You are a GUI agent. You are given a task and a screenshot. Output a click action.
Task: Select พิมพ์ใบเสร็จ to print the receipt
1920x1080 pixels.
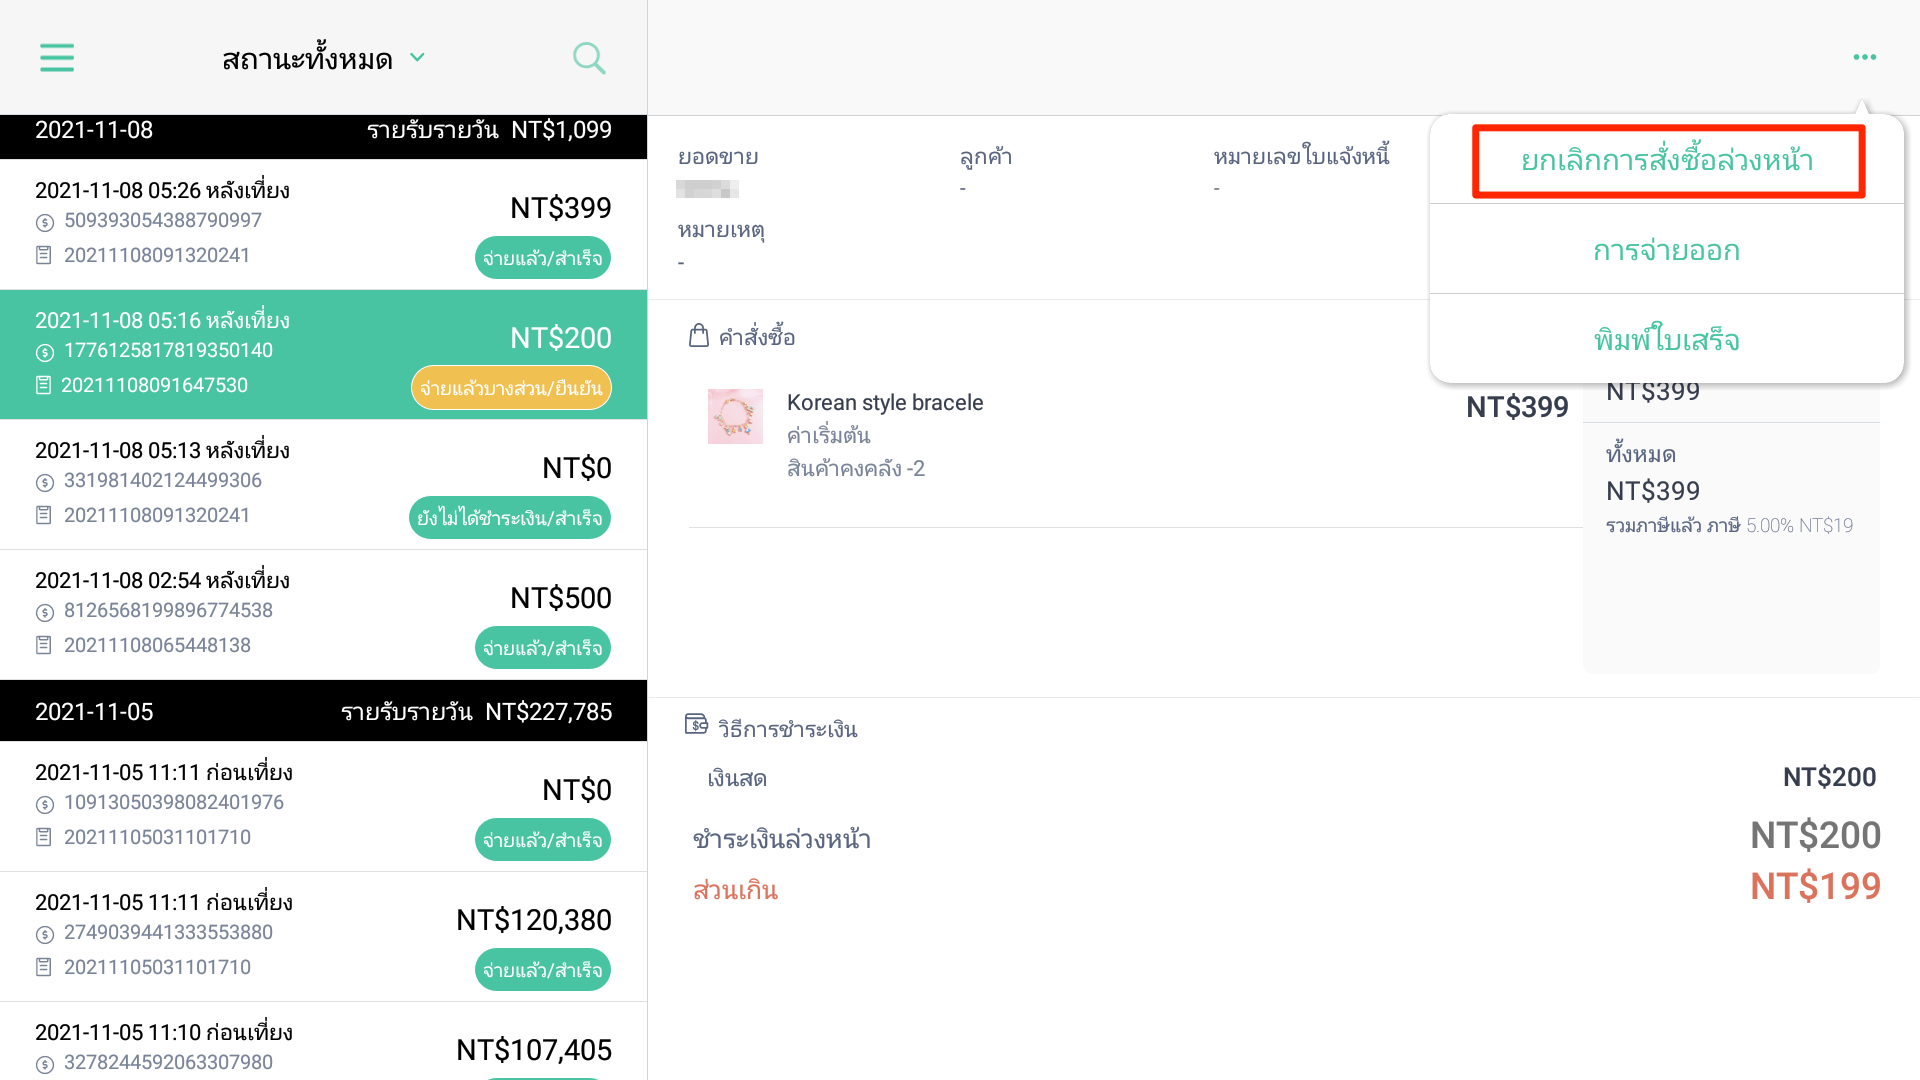(1667, 339)
